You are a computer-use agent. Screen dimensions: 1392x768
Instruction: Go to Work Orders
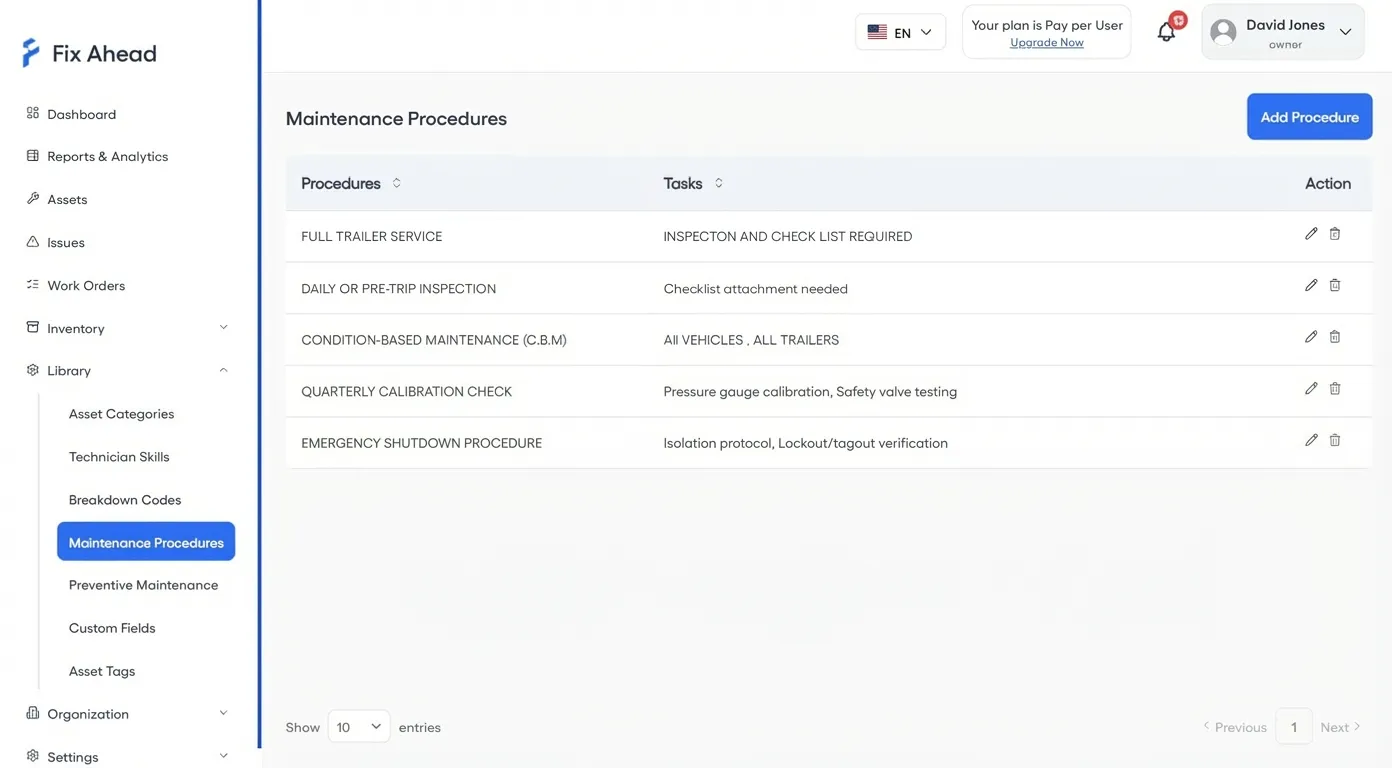point(86,284)
